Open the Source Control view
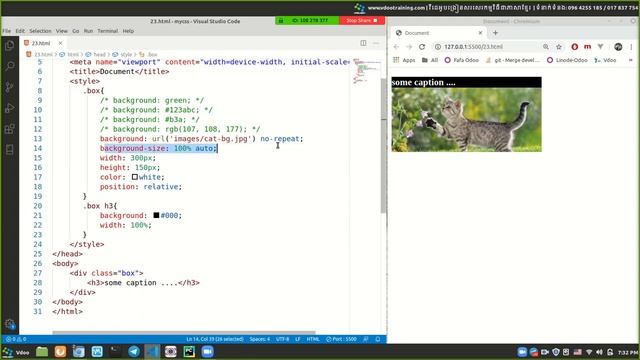Image resolution: width=640 pixels, height=360 pixels. pyautogui.click(x=10, y=87)
